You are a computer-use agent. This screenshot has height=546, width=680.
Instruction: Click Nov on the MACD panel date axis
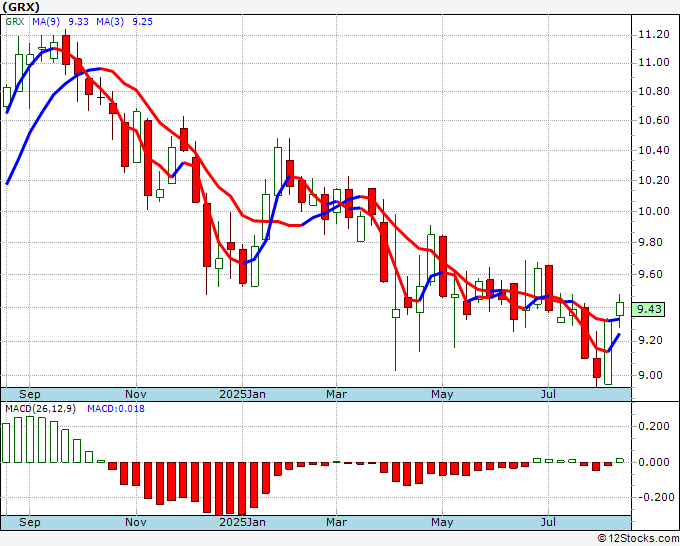tap(136, 522)
